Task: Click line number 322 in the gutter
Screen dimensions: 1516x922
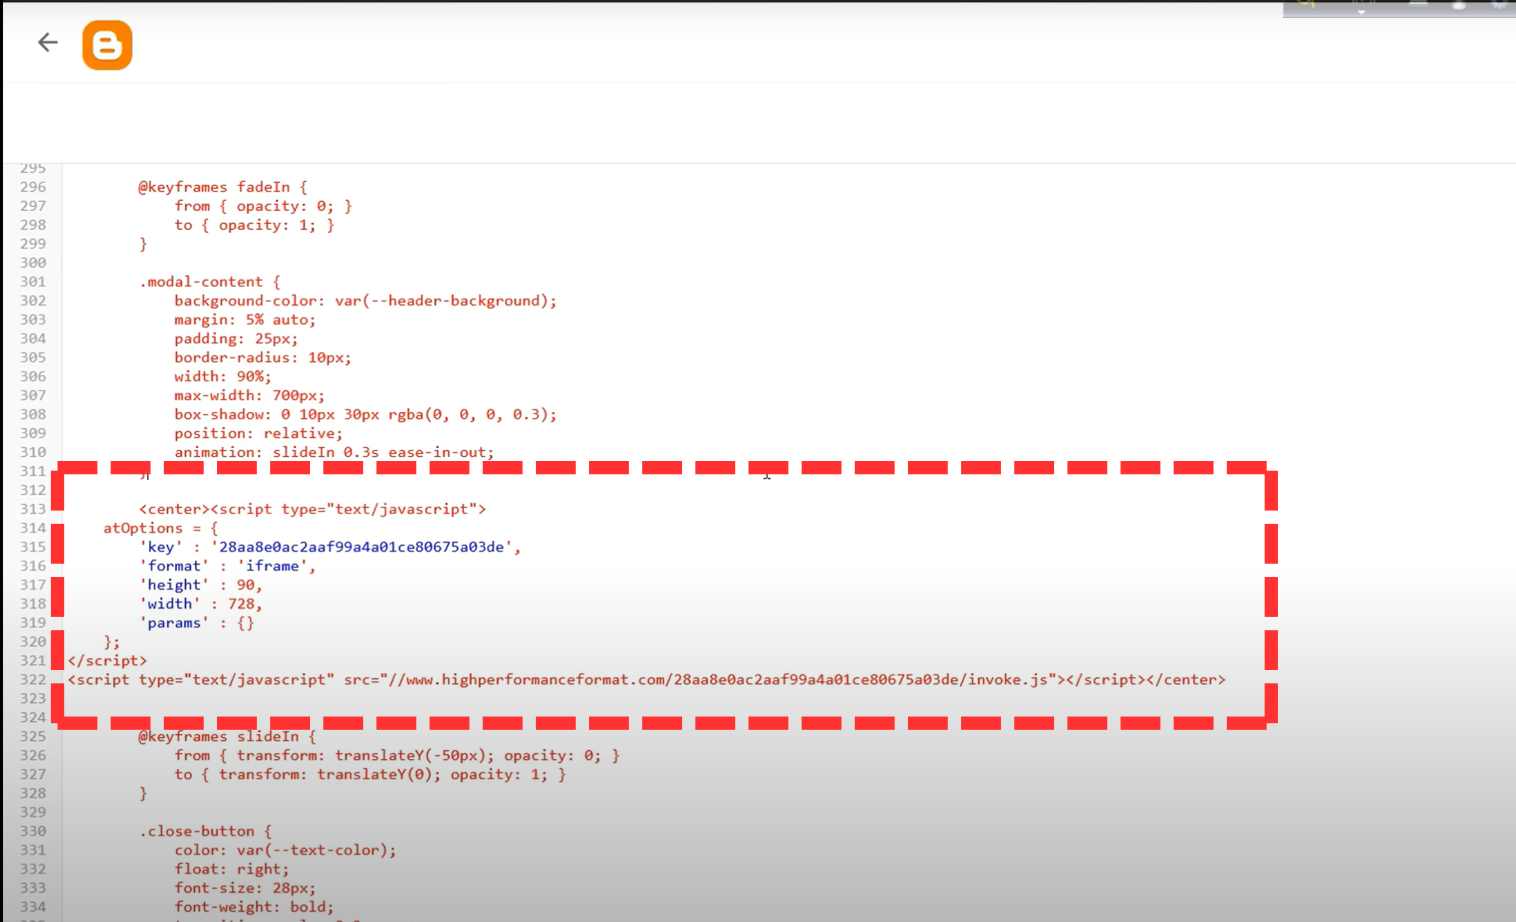Action: click(x=33, y=680)
